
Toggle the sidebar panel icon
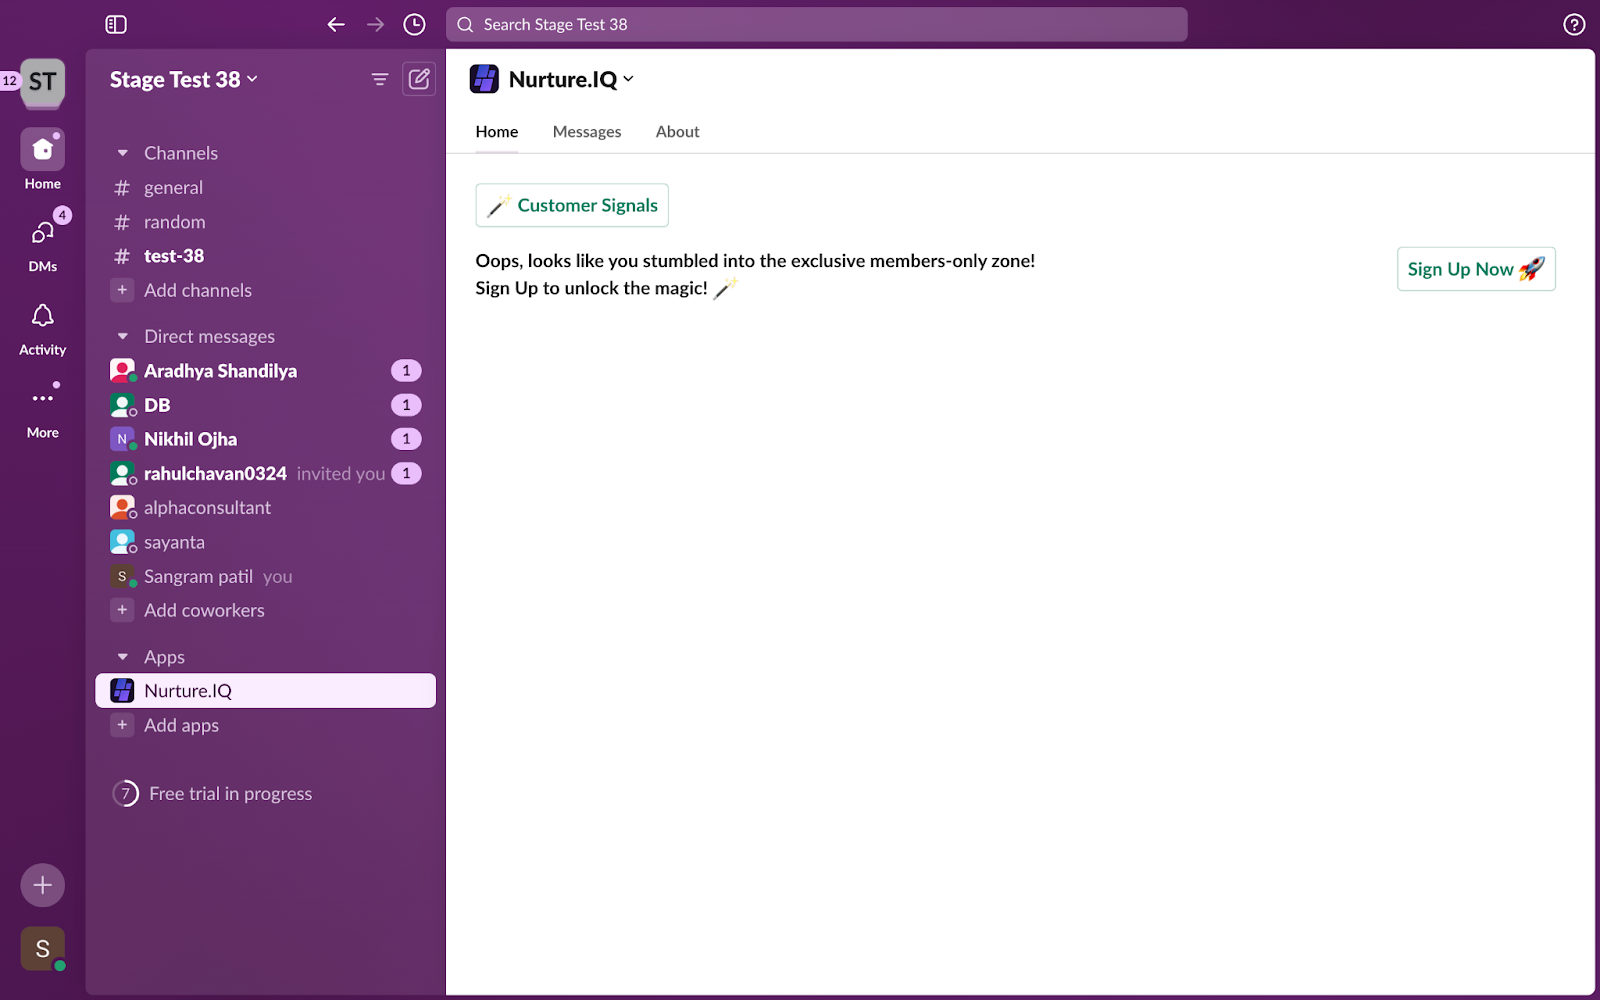point(116,24)
